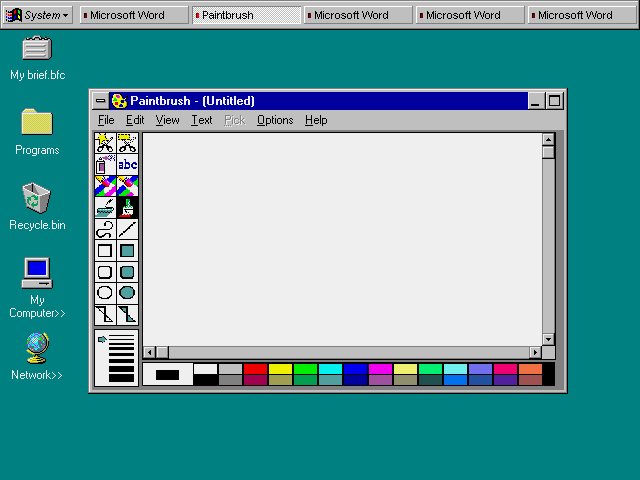Pick the maroon palette color
640x480 pixels.
pyautogui.click(x=255, y=380)
